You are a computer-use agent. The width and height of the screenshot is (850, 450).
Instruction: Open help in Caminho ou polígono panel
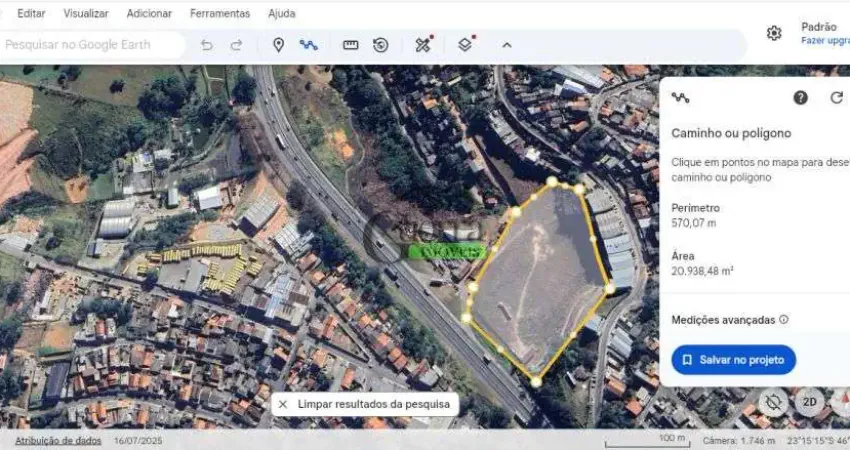tap(801, 98)
